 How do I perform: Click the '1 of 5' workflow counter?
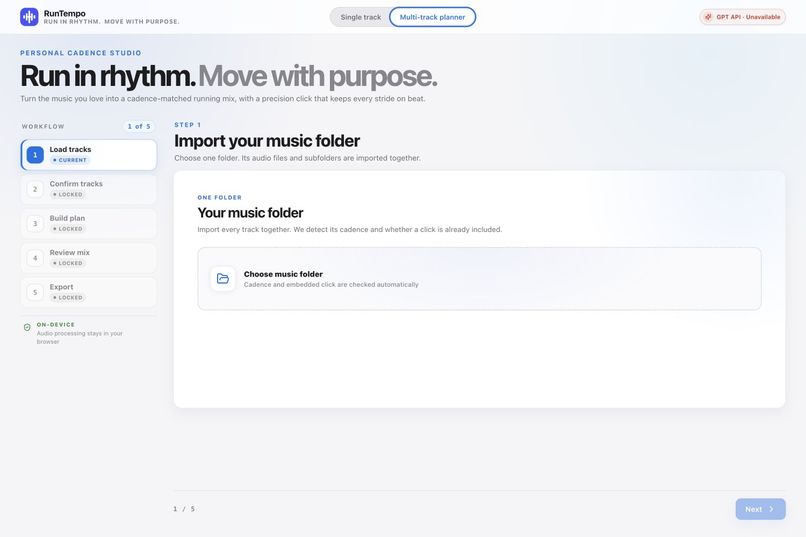coord(139,126)
